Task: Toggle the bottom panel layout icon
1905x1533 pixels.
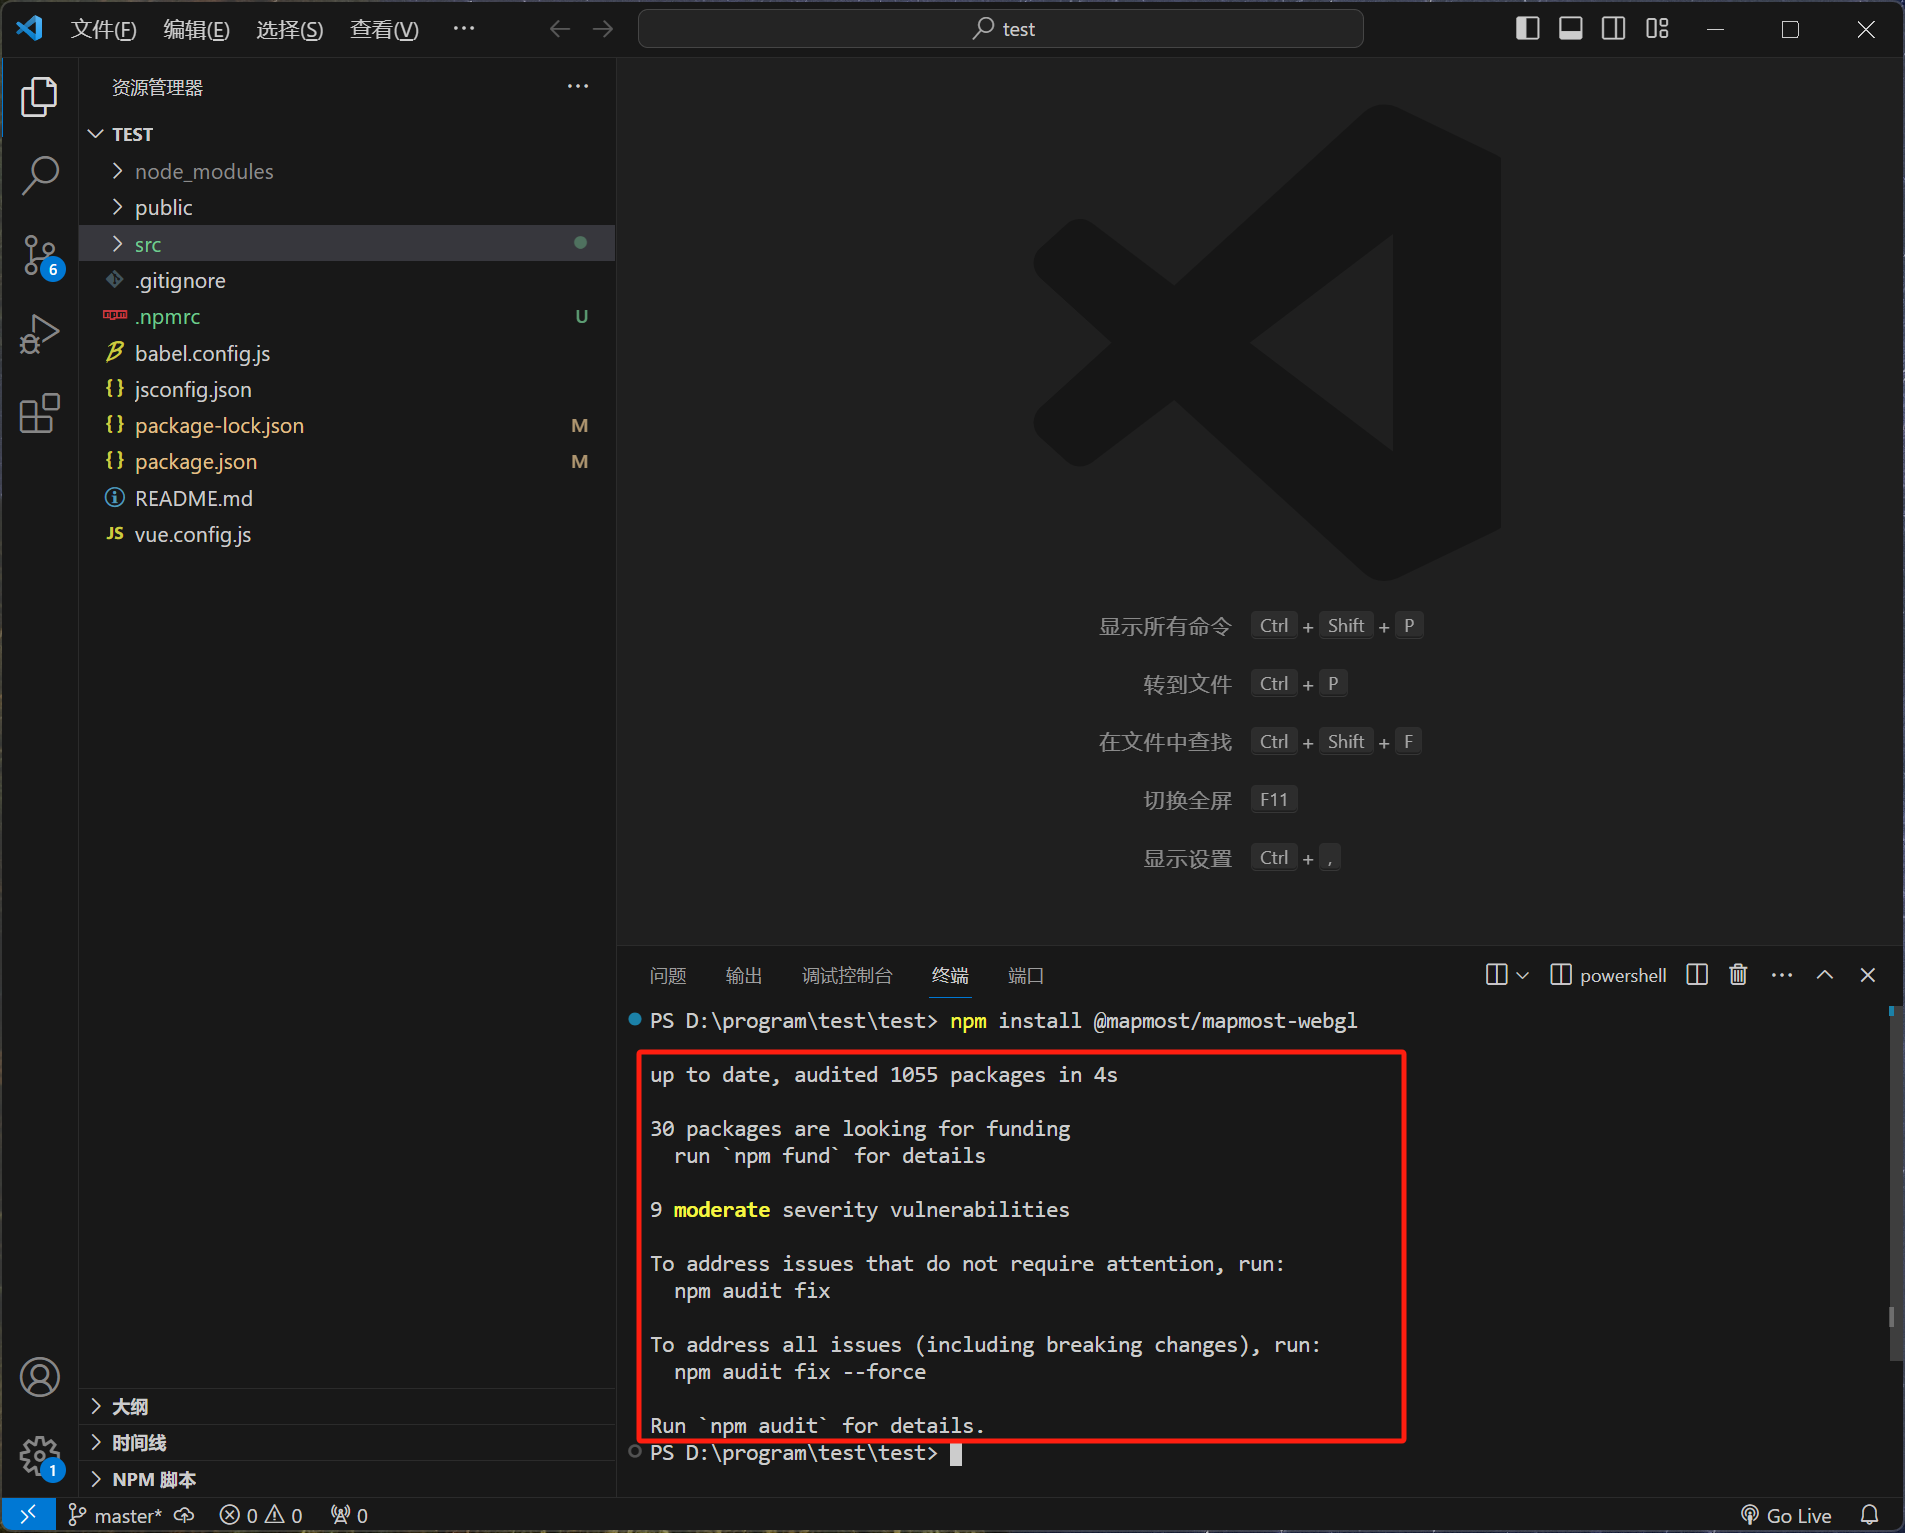Action: (x=1570, y=29)
